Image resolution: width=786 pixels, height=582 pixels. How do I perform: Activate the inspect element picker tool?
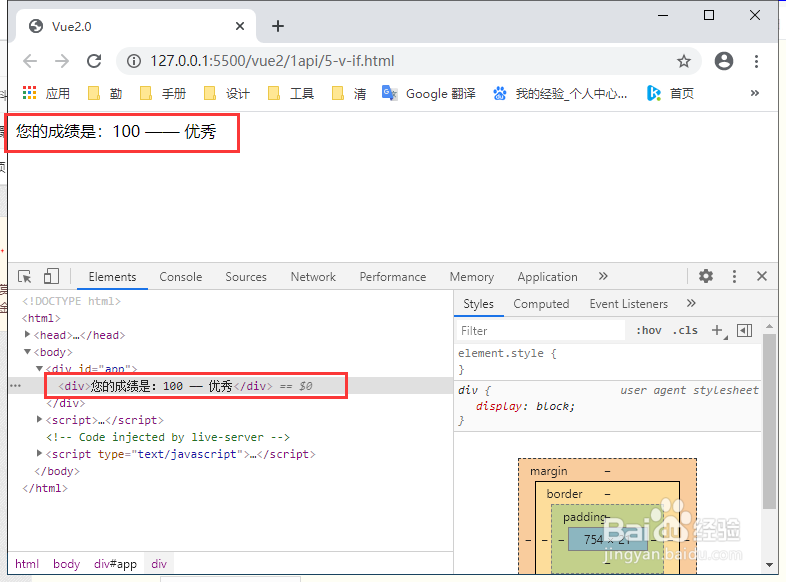(x=25, y=276)
